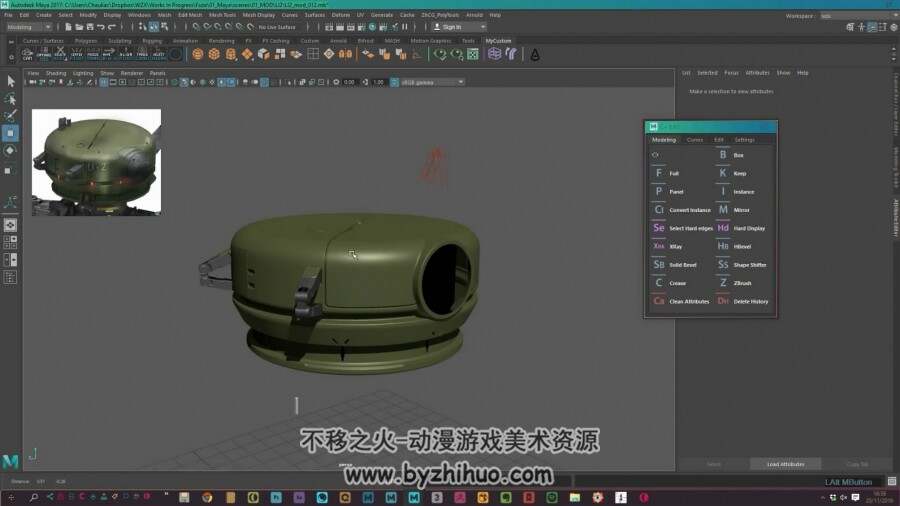Click the black cone shelf icon
Image resolution: width=900 pixels, height=506 pixels.
tap(535, 55)
